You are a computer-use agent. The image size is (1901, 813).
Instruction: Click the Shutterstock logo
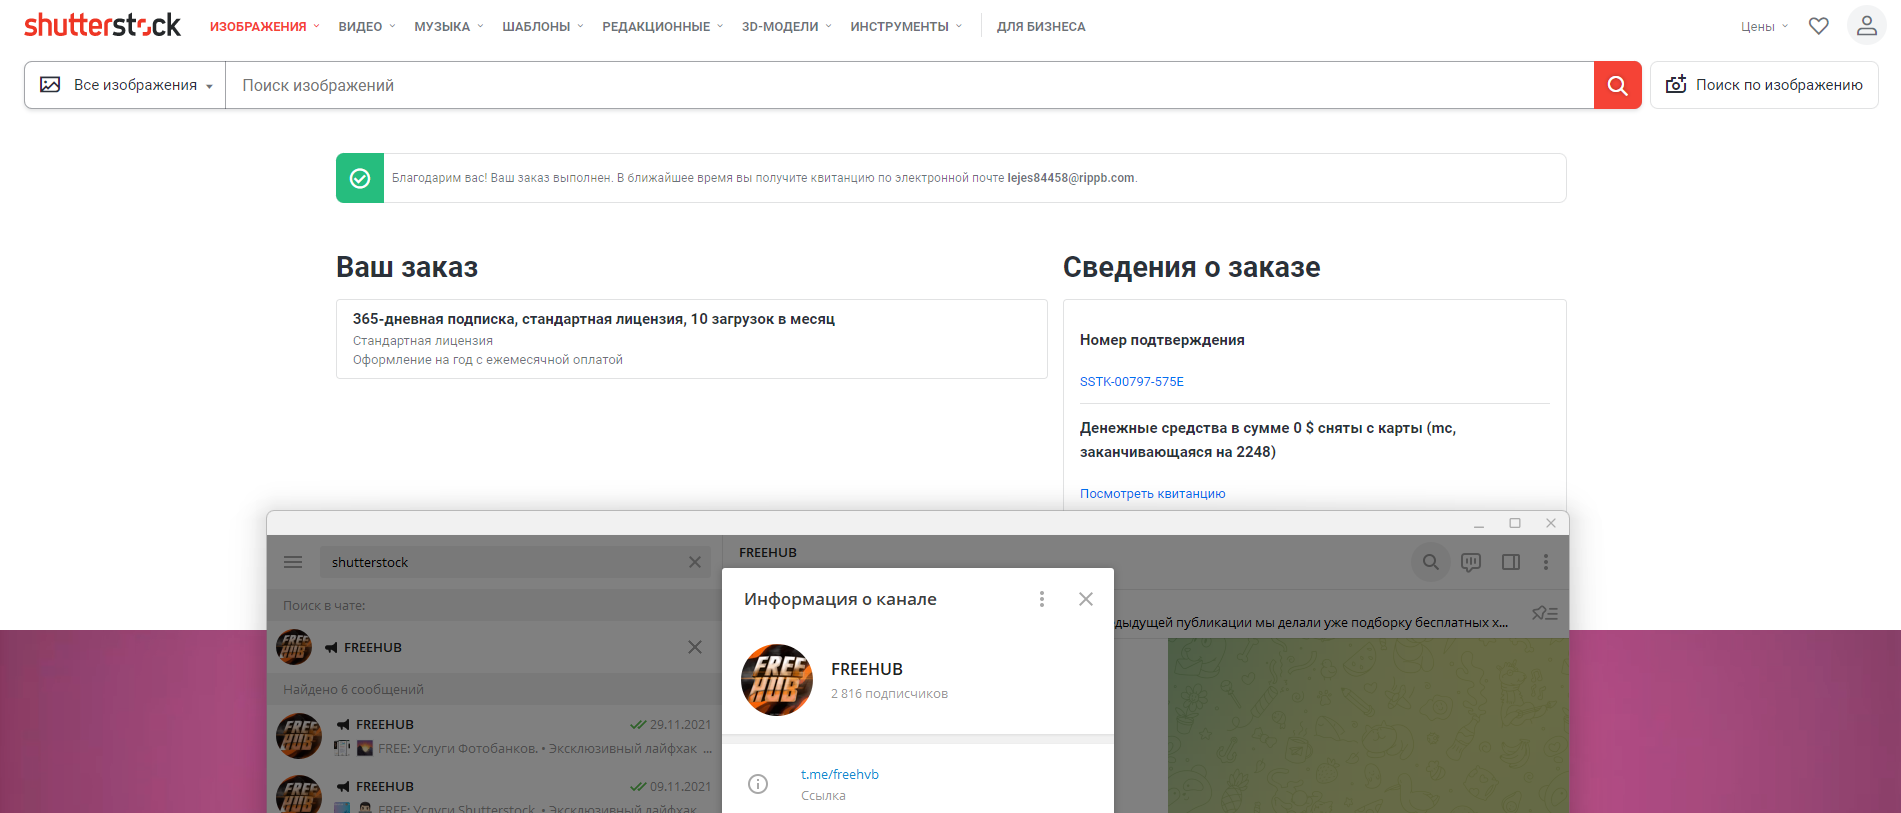click(102, 25)
